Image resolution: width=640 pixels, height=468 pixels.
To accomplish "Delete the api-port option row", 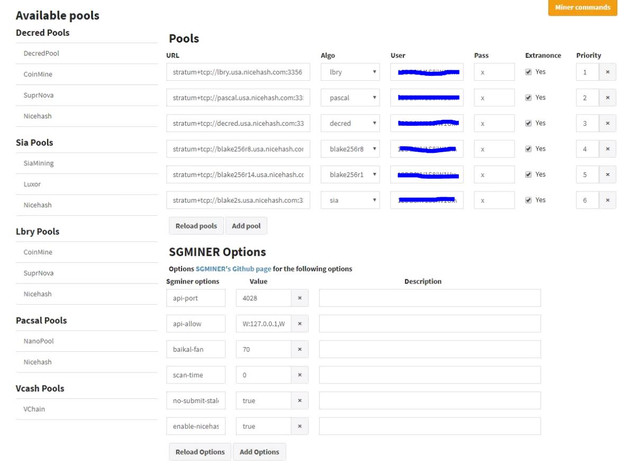I will [300, 298].
